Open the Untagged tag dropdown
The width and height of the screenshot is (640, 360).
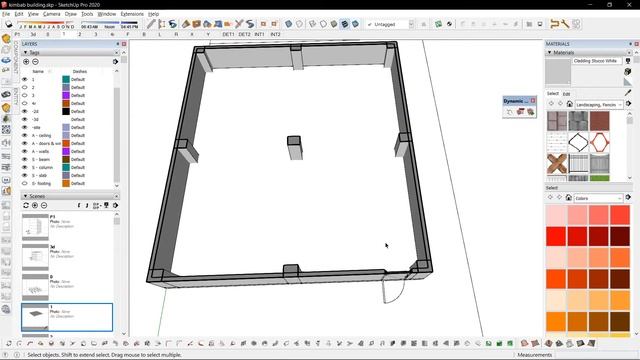click(411, 24)
